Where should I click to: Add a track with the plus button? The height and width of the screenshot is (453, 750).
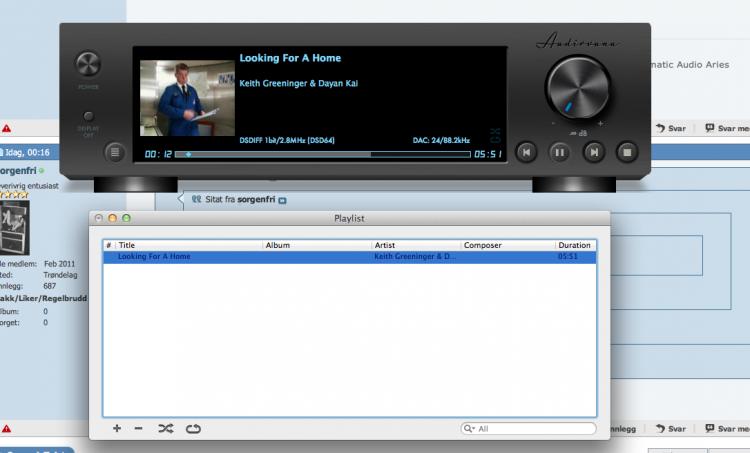pyautogui.click(x=117, y=428)
